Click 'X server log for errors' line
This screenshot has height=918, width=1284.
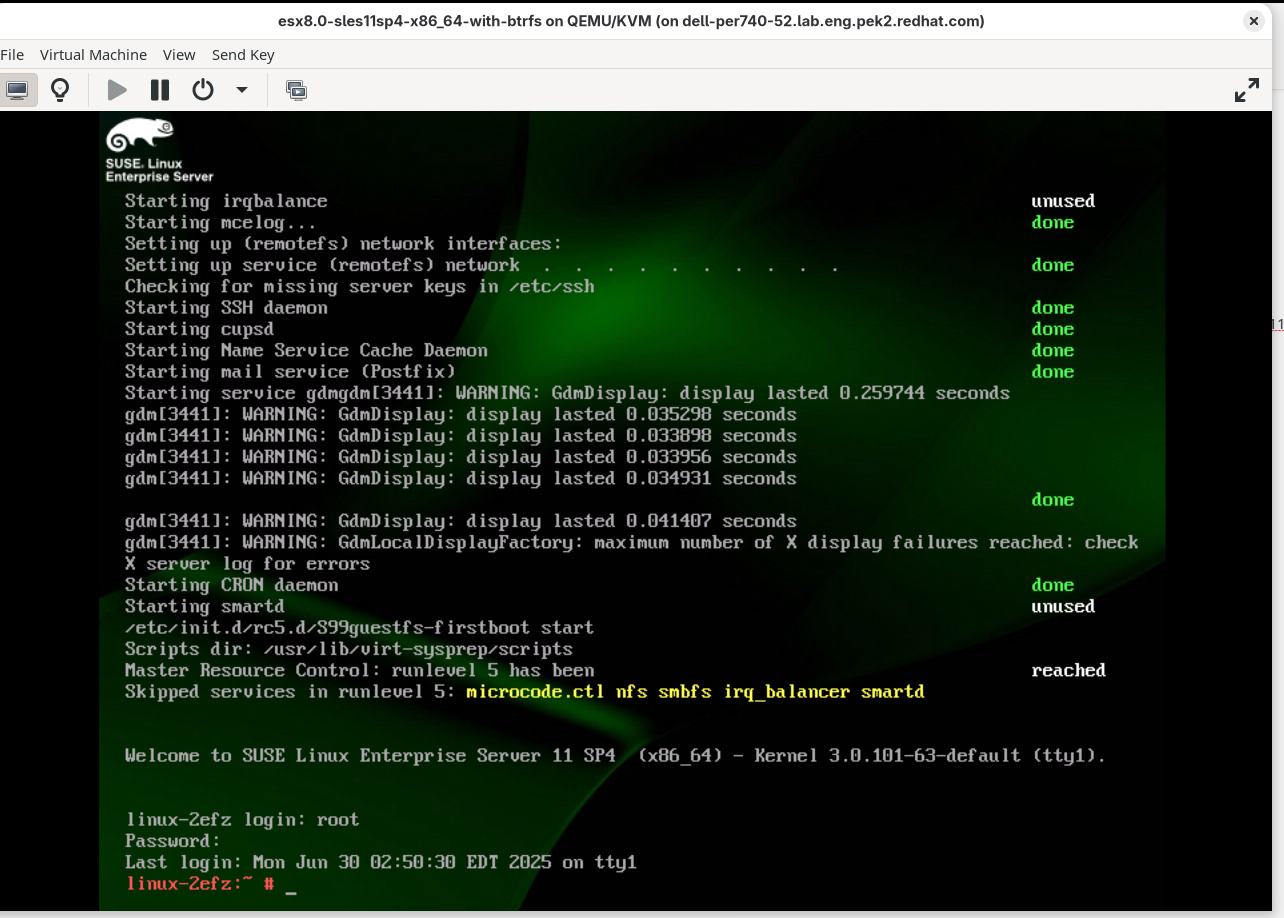click(x=247, y=564)
